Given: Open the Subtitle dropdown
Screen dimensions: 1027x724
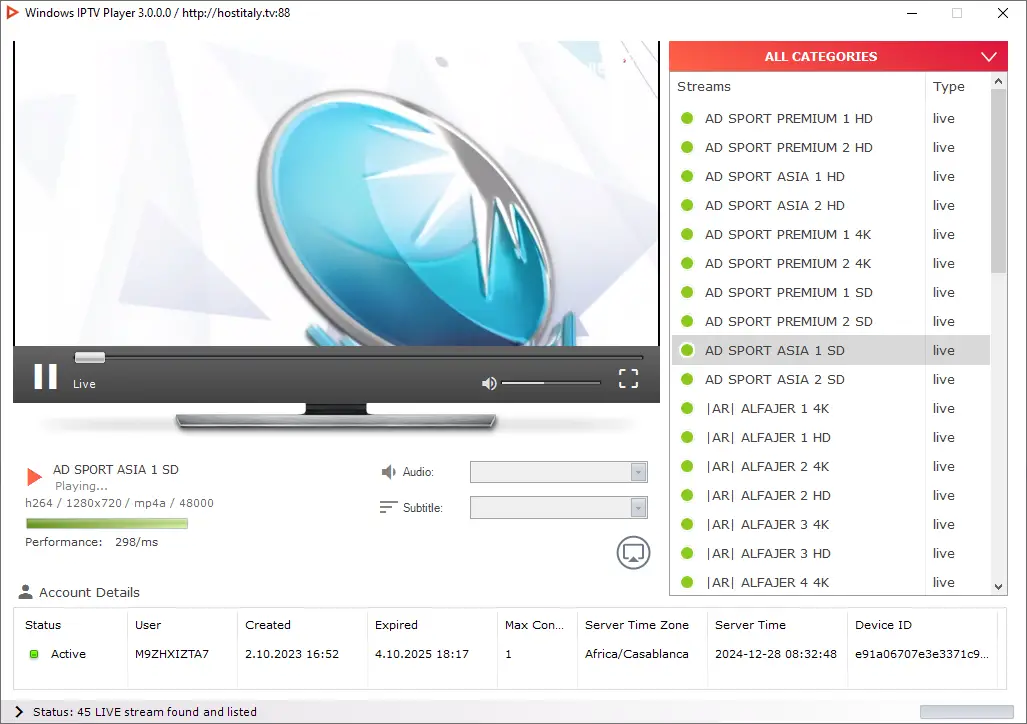Looking at the screenshot, I should (559, 507).
